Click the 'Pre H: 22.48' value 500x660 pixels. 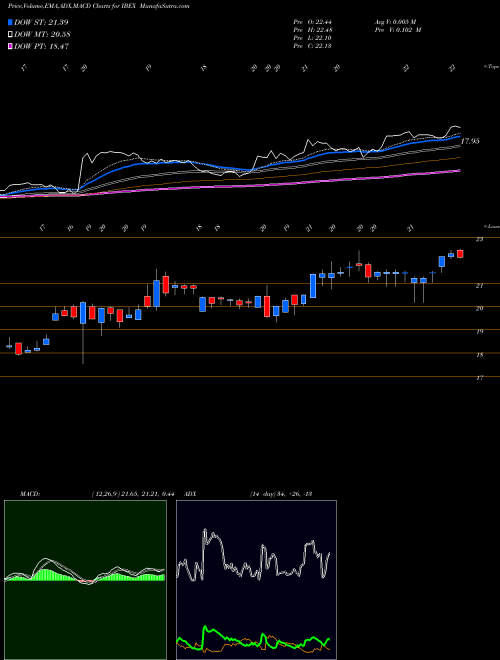[312, 30]
